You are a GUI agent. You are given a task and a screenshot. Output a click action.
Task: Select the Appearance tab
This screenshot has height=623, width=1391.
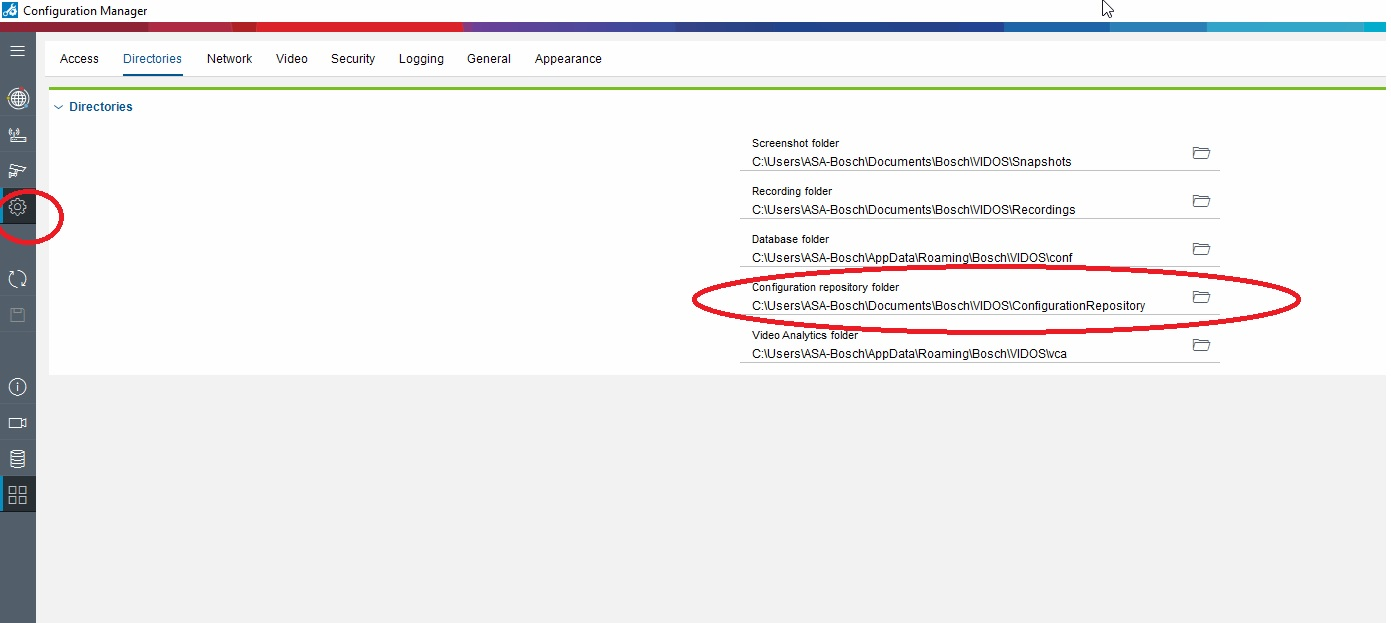tap(568, 59)
